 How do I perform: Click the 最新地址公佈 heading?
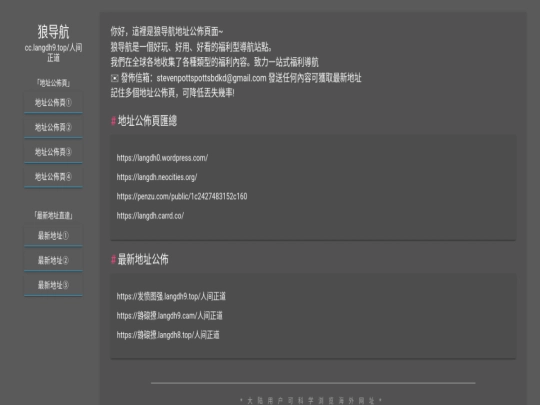click(143, 259)
